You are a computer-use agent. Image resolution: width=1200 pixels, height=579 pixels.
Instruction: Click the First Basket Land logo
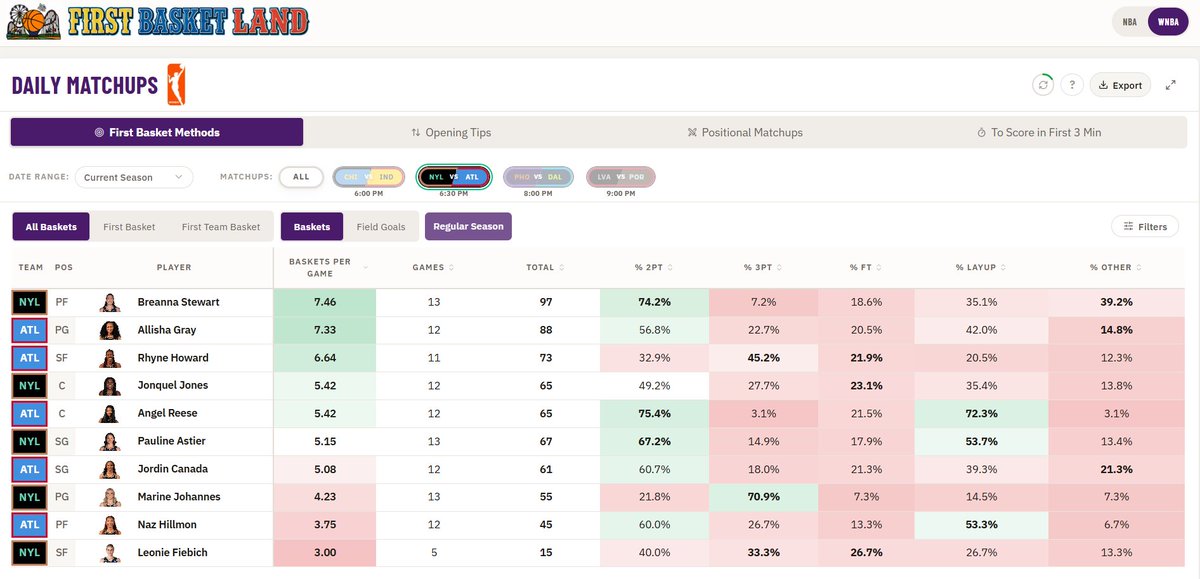point(157,21)
